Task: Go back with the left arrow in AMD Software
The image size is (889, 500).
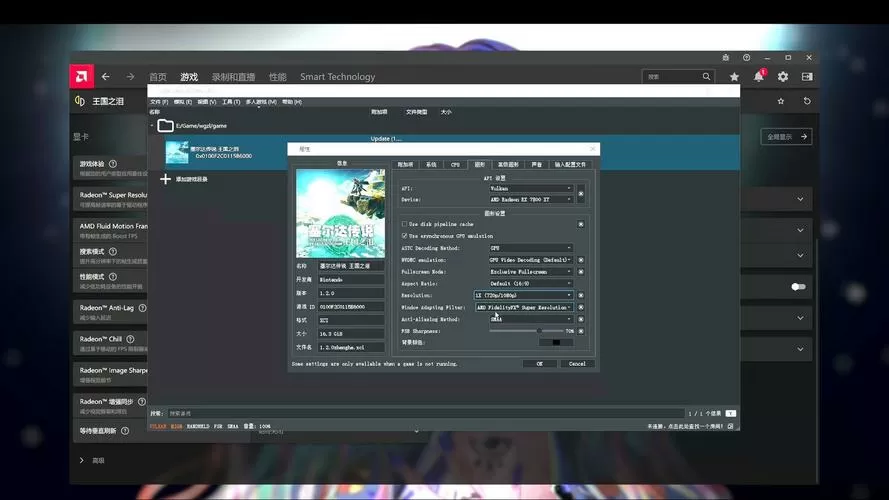Action: pos(106,77)
